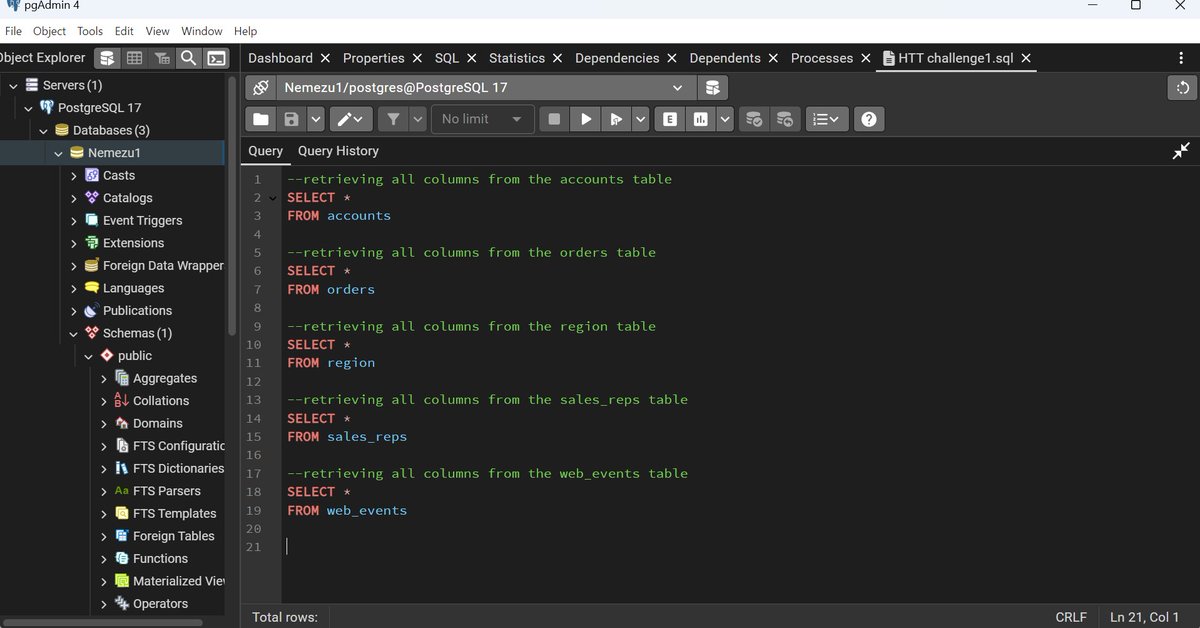The width and height of the screenshot is (1200, 628).
Task: Execute the query with the play button
Action: tap(585, 119)
